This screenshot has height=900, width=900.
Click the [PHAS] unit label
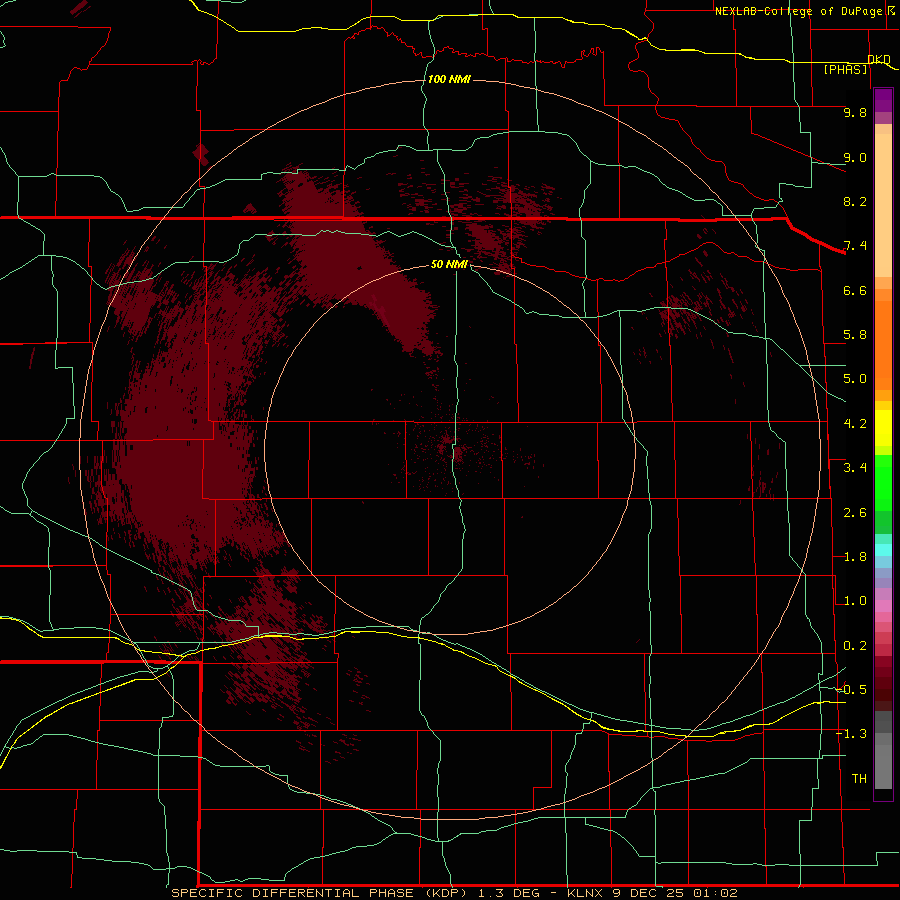click(x=845, y=69)
